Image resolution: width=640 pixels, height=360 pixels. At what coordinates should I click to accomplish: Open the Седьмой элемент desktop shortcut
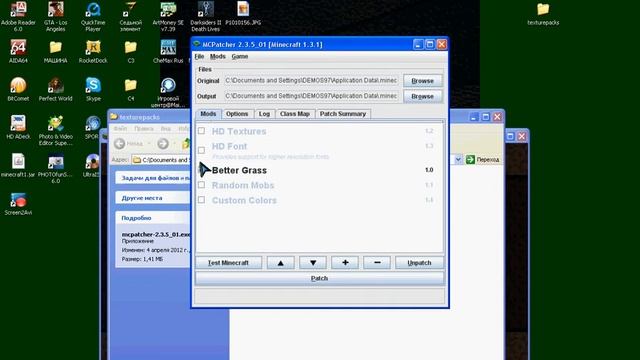click(x=131, y=16)
